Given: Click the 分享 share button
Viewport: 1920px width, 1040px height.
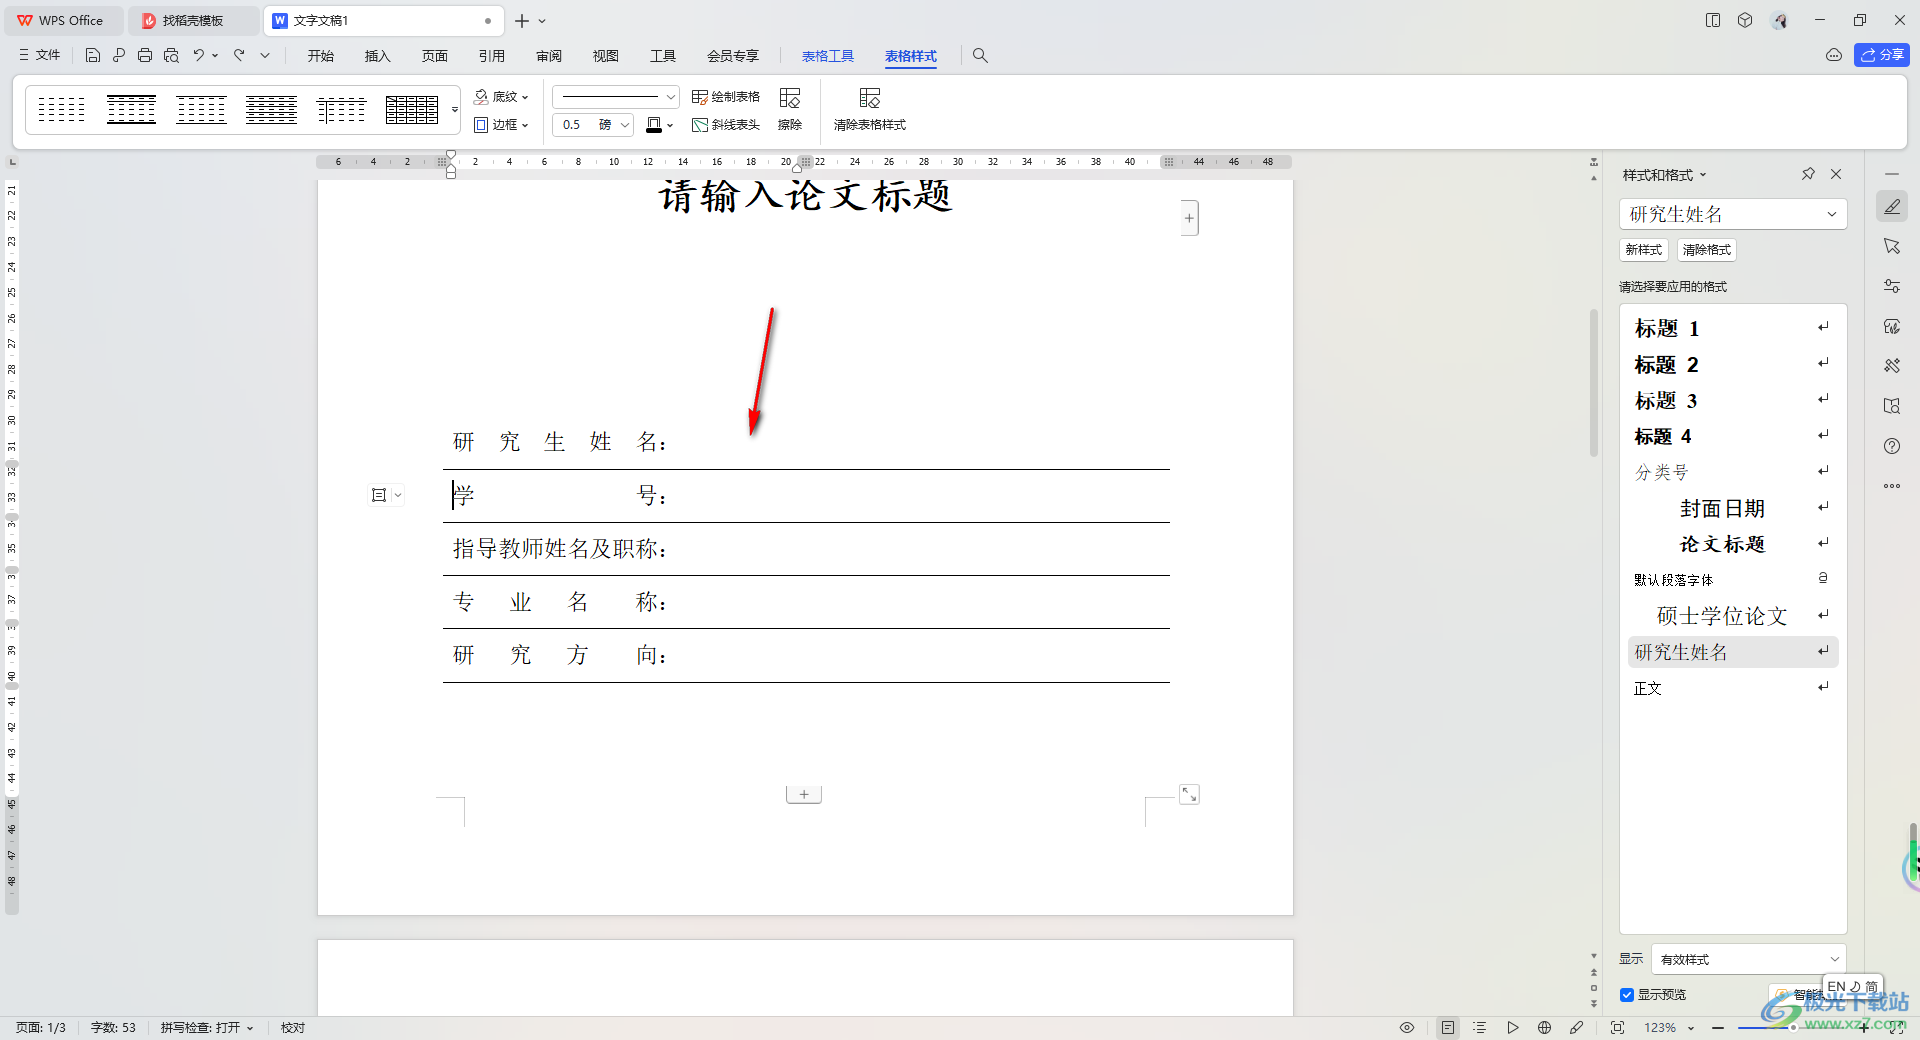Looking at the screenshot, I should point(1882,55).
